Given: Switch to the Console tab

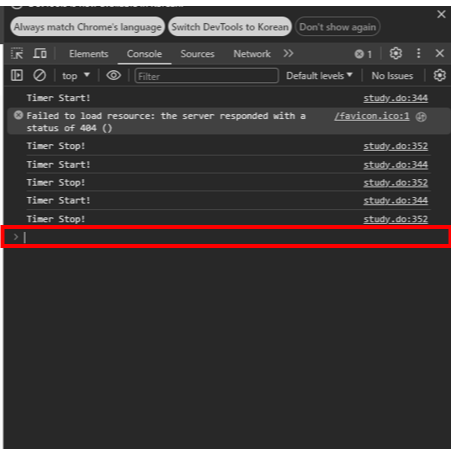Looking at the screenshot, I should [144, 54].
